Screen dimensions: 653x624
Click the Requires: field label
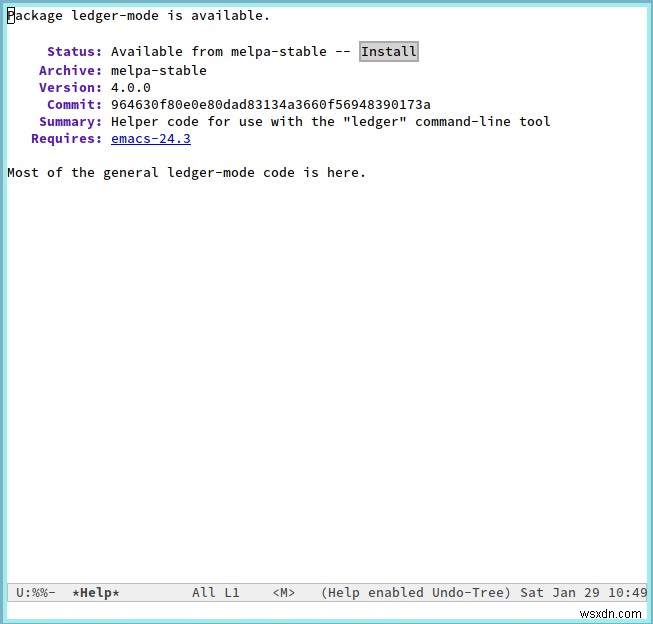point(67,139)
